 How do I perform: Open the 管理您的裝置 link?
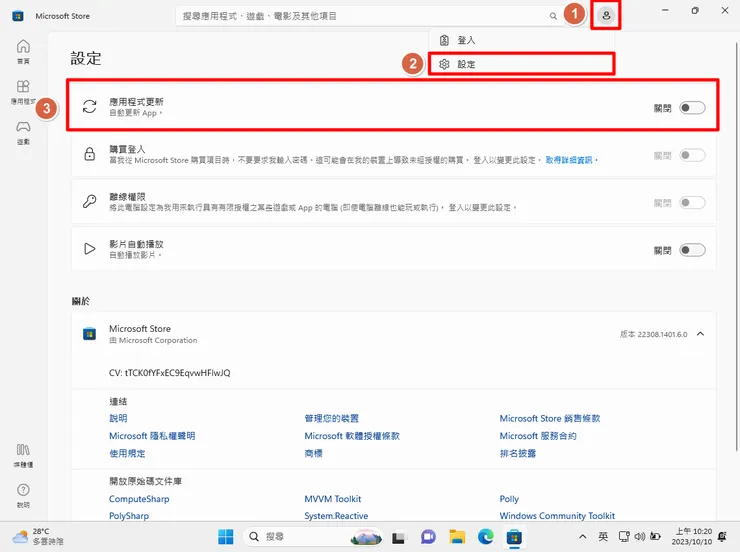click(332, 418)
